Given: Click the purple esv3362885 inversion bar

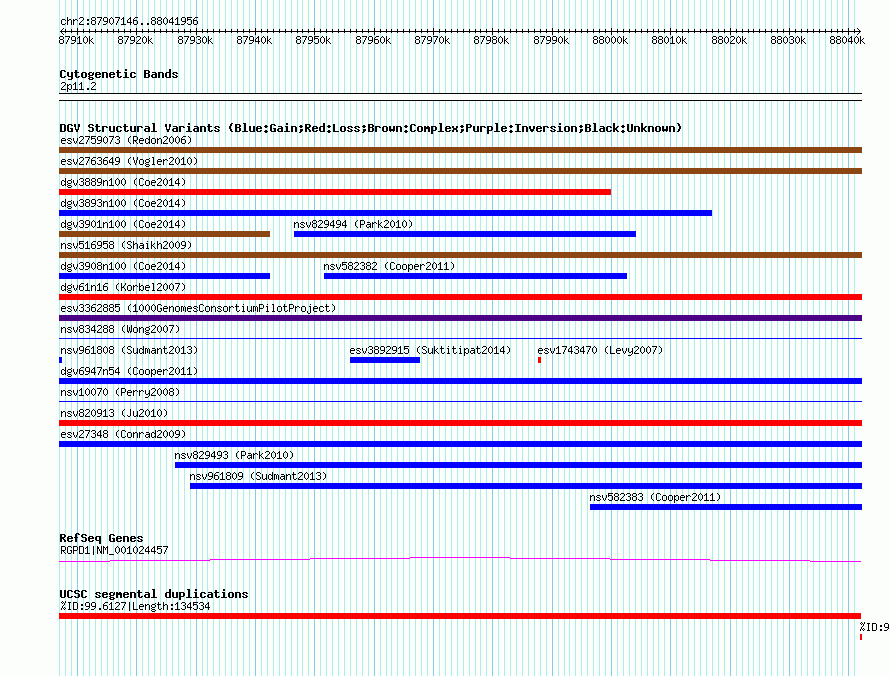Looking at the screenshot, I should (x=460, y=318).
